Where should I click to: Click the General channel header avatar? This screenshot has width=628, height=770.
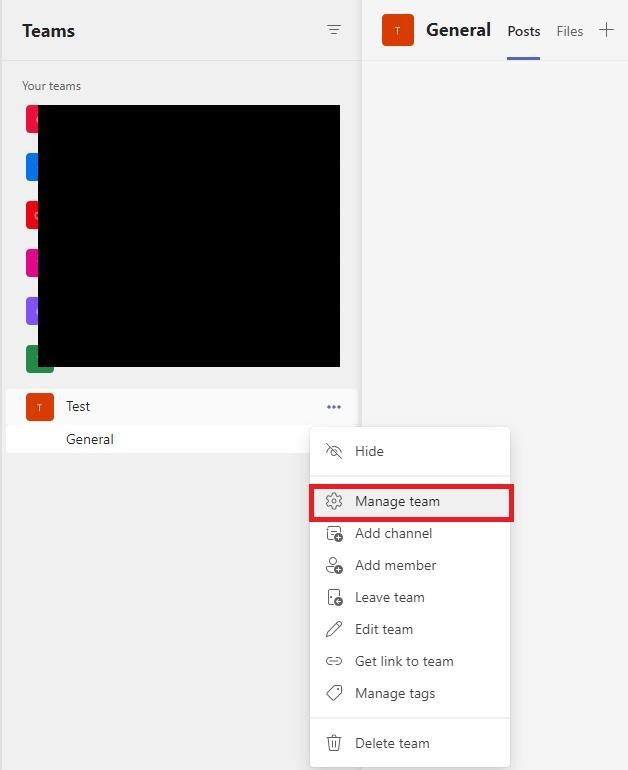point(398,30)
